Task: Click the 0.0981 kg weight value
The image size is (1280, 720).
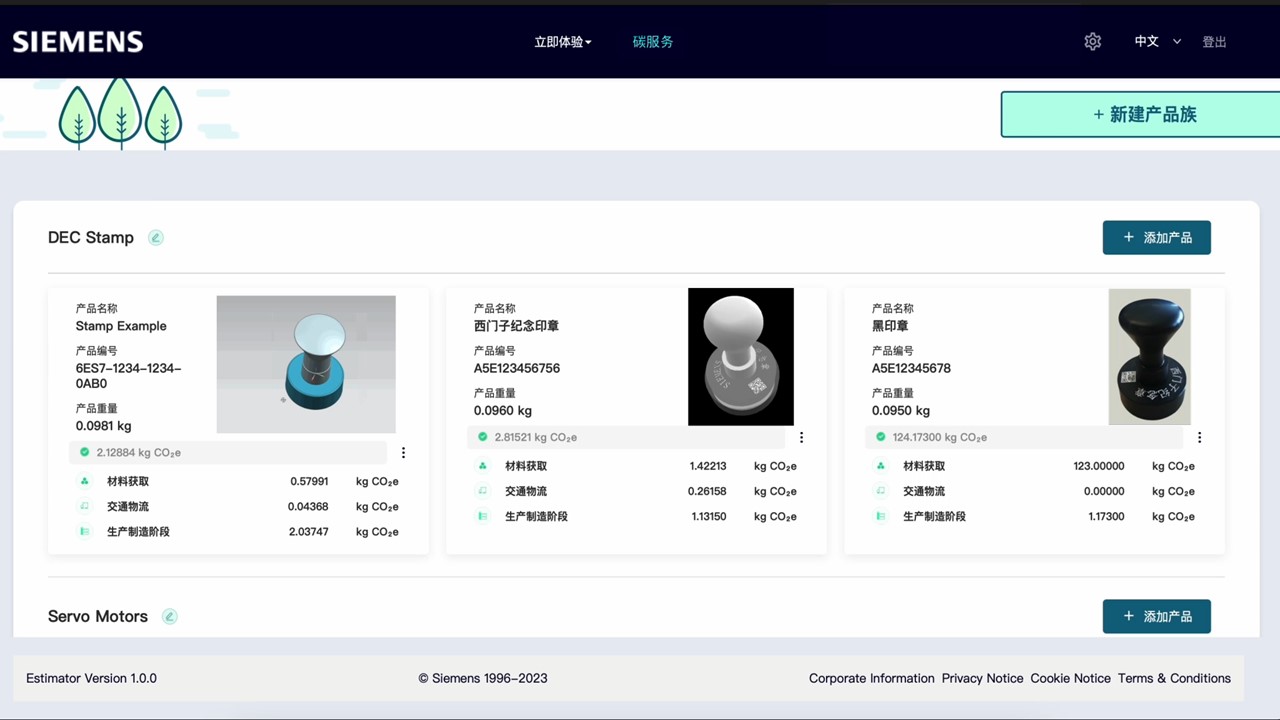Action: (104, 426)
